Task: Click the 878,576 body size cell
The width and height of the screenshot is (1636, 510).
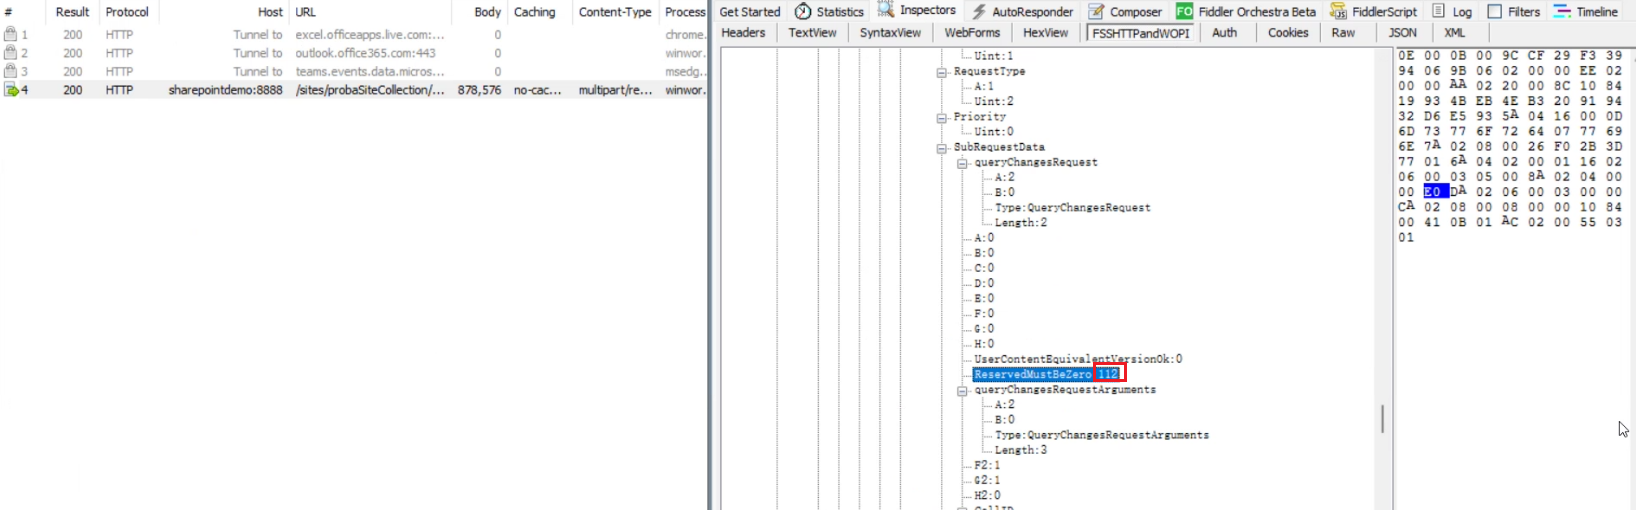Action: 479,90
